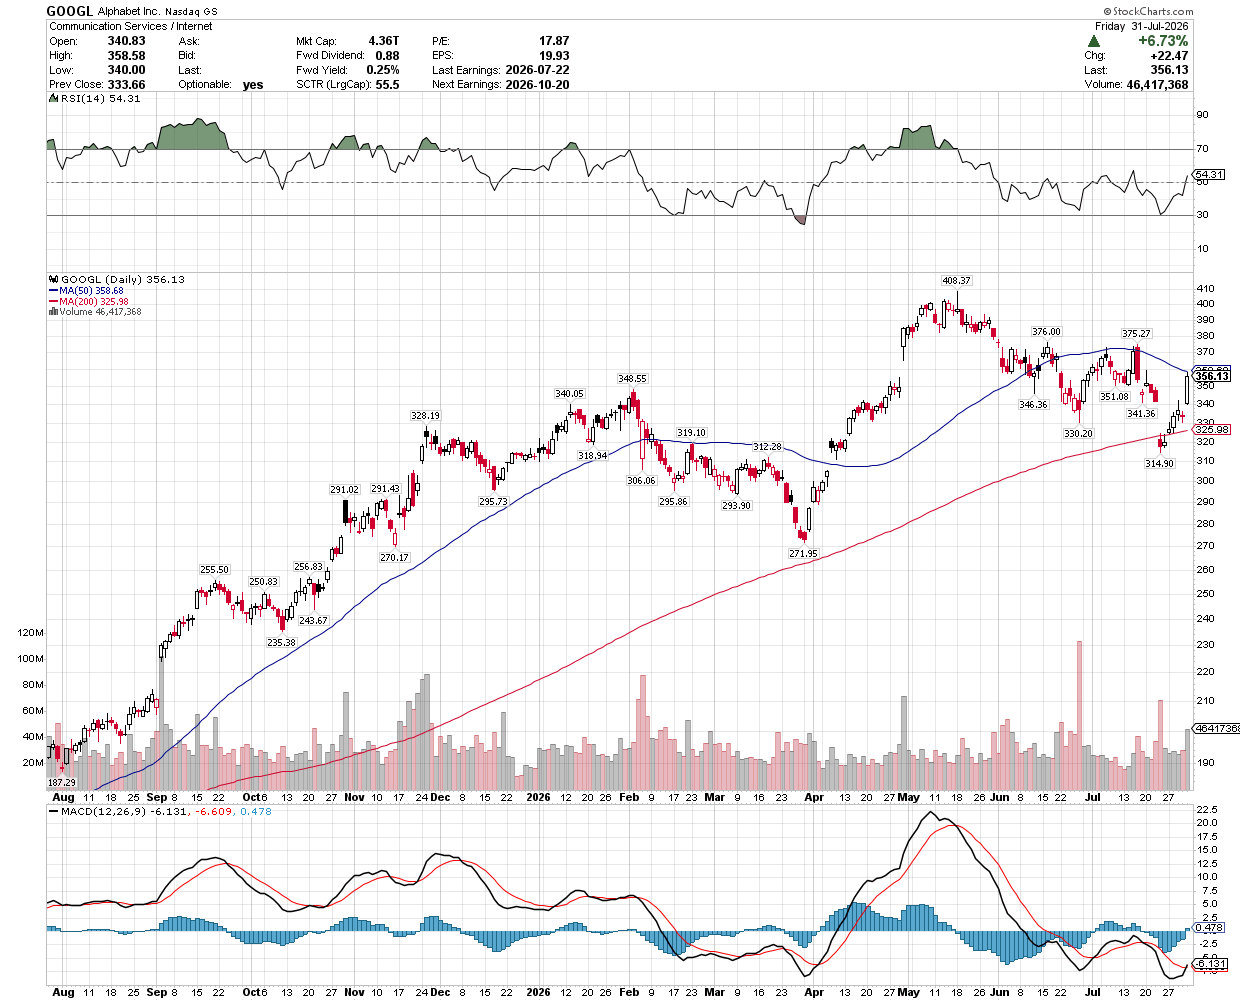1240x1001 pixels.
Task: Click the volume bar icon in chart legend
Action: [x=53, y=312]
